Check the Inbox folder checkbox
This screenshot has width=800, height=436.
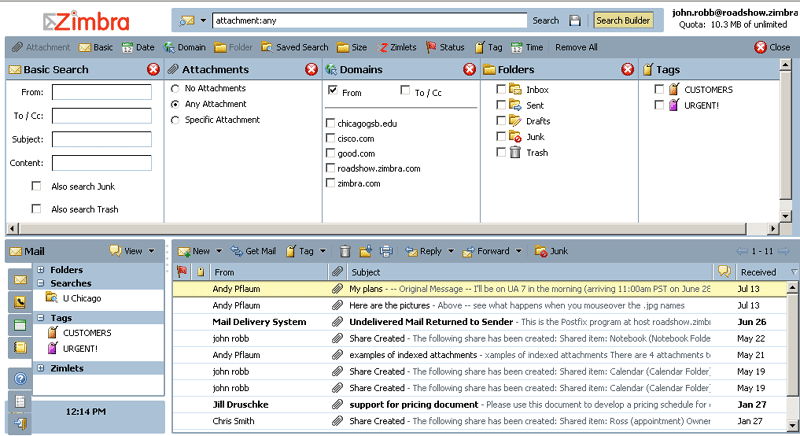click(501, 89)
